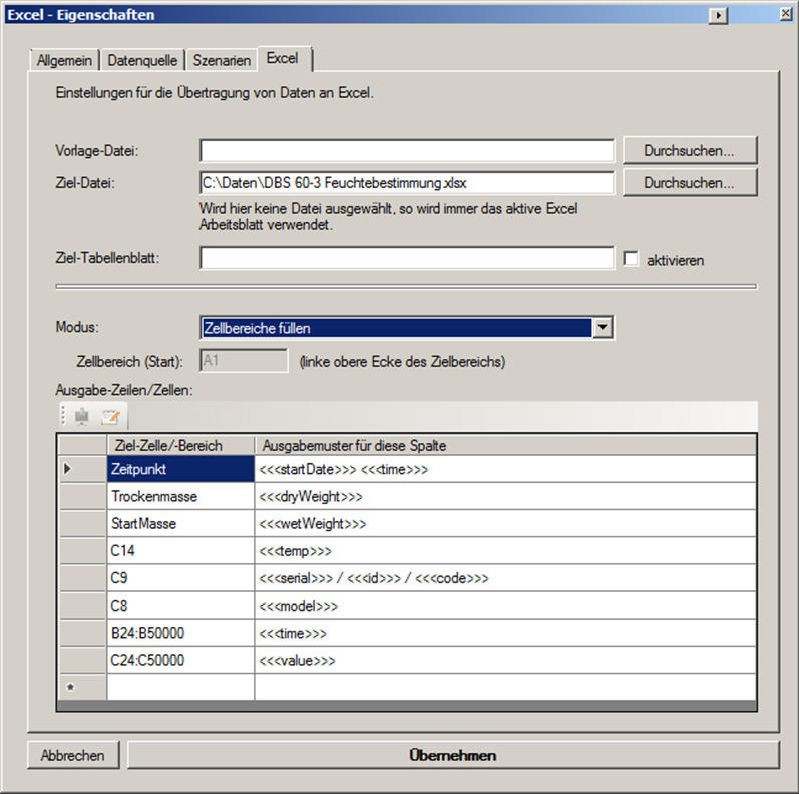Click empty Ziel-Zelle cell in new row
The image size is (799, 794).
point(180,687)
